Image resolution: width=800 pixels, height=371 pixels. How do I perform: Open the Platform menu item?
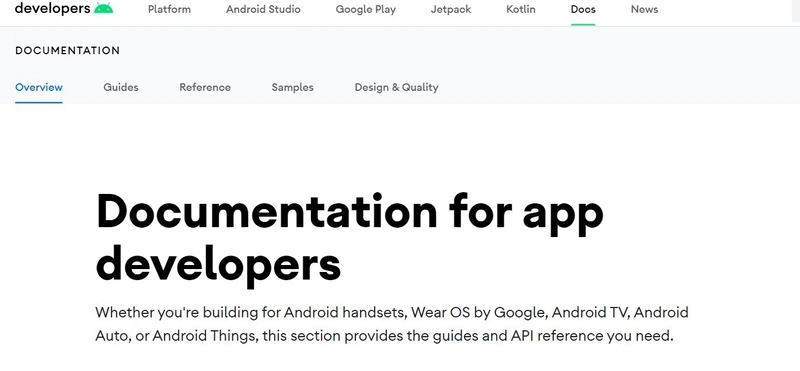tap(169, 9)
